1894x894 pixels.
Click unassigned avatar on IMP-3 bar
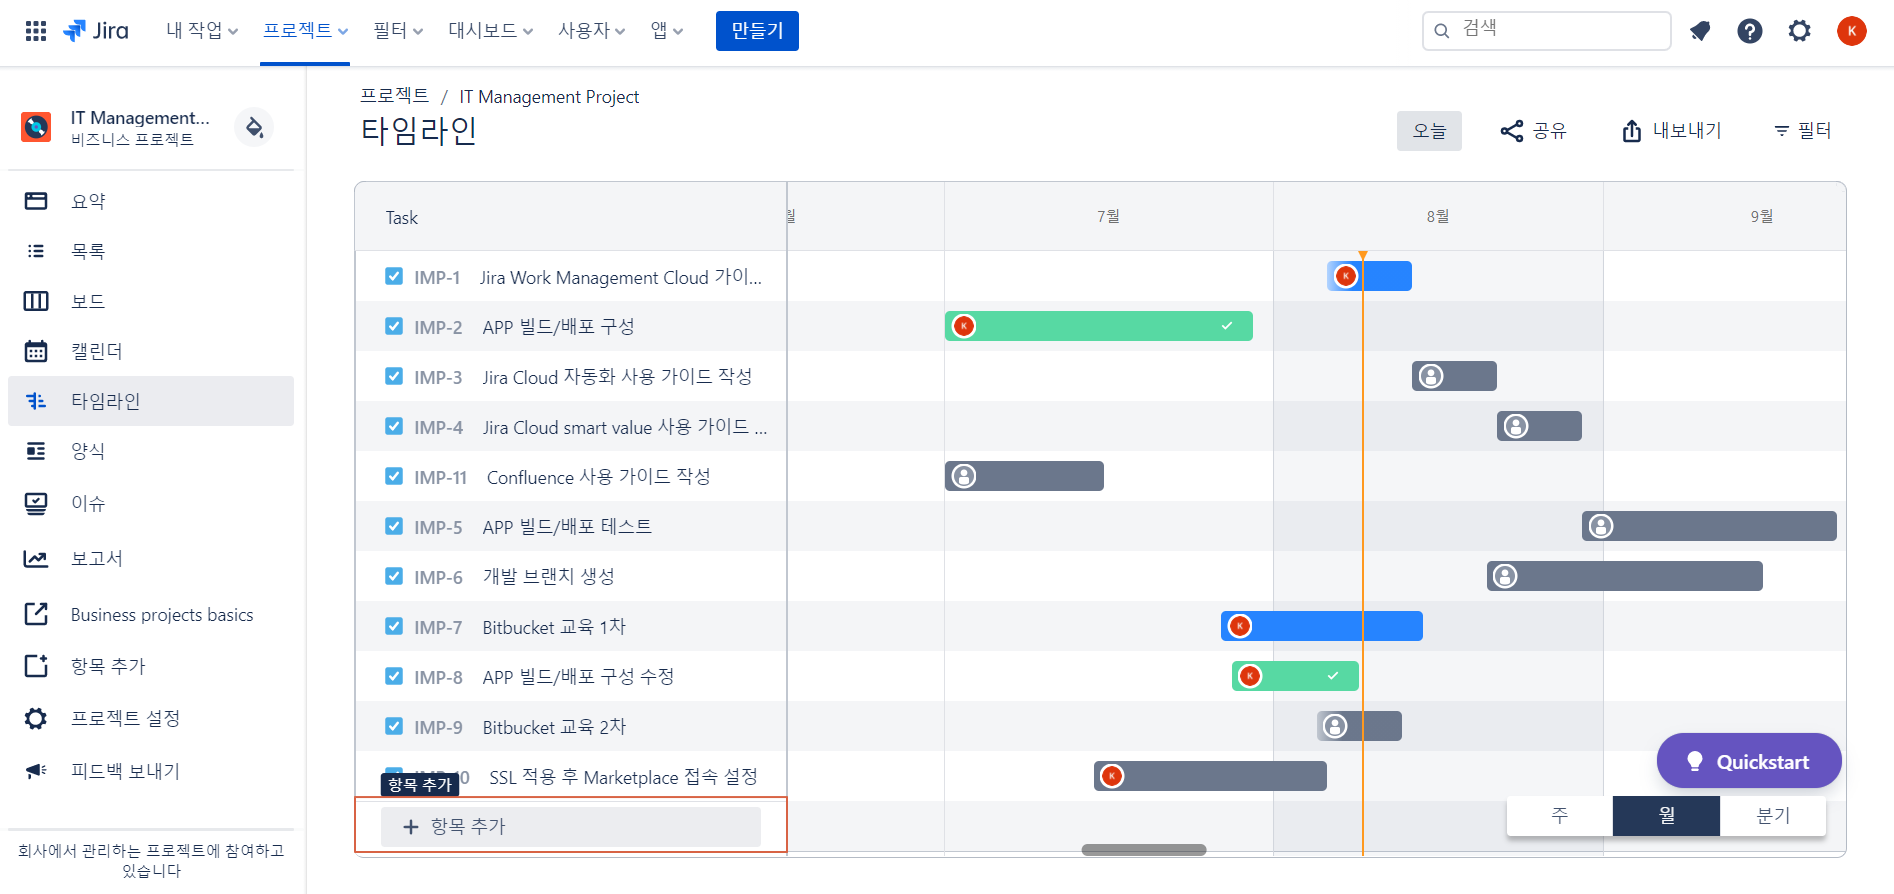(1431, 376)
